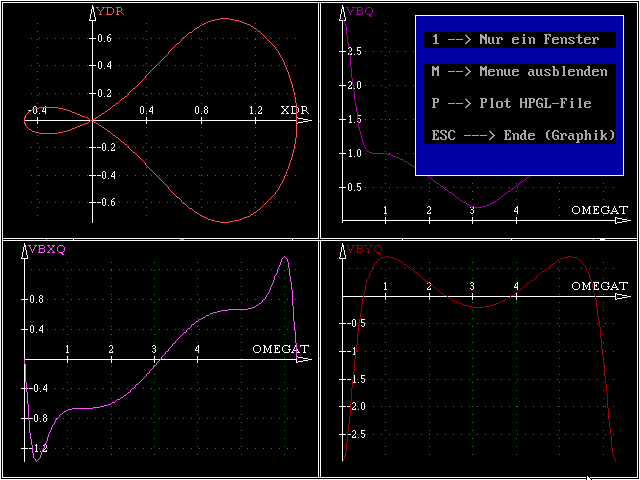Click the peak of the magenta VBXQ curve
Viewport: 640px width, 480px height.
(285, 257)
